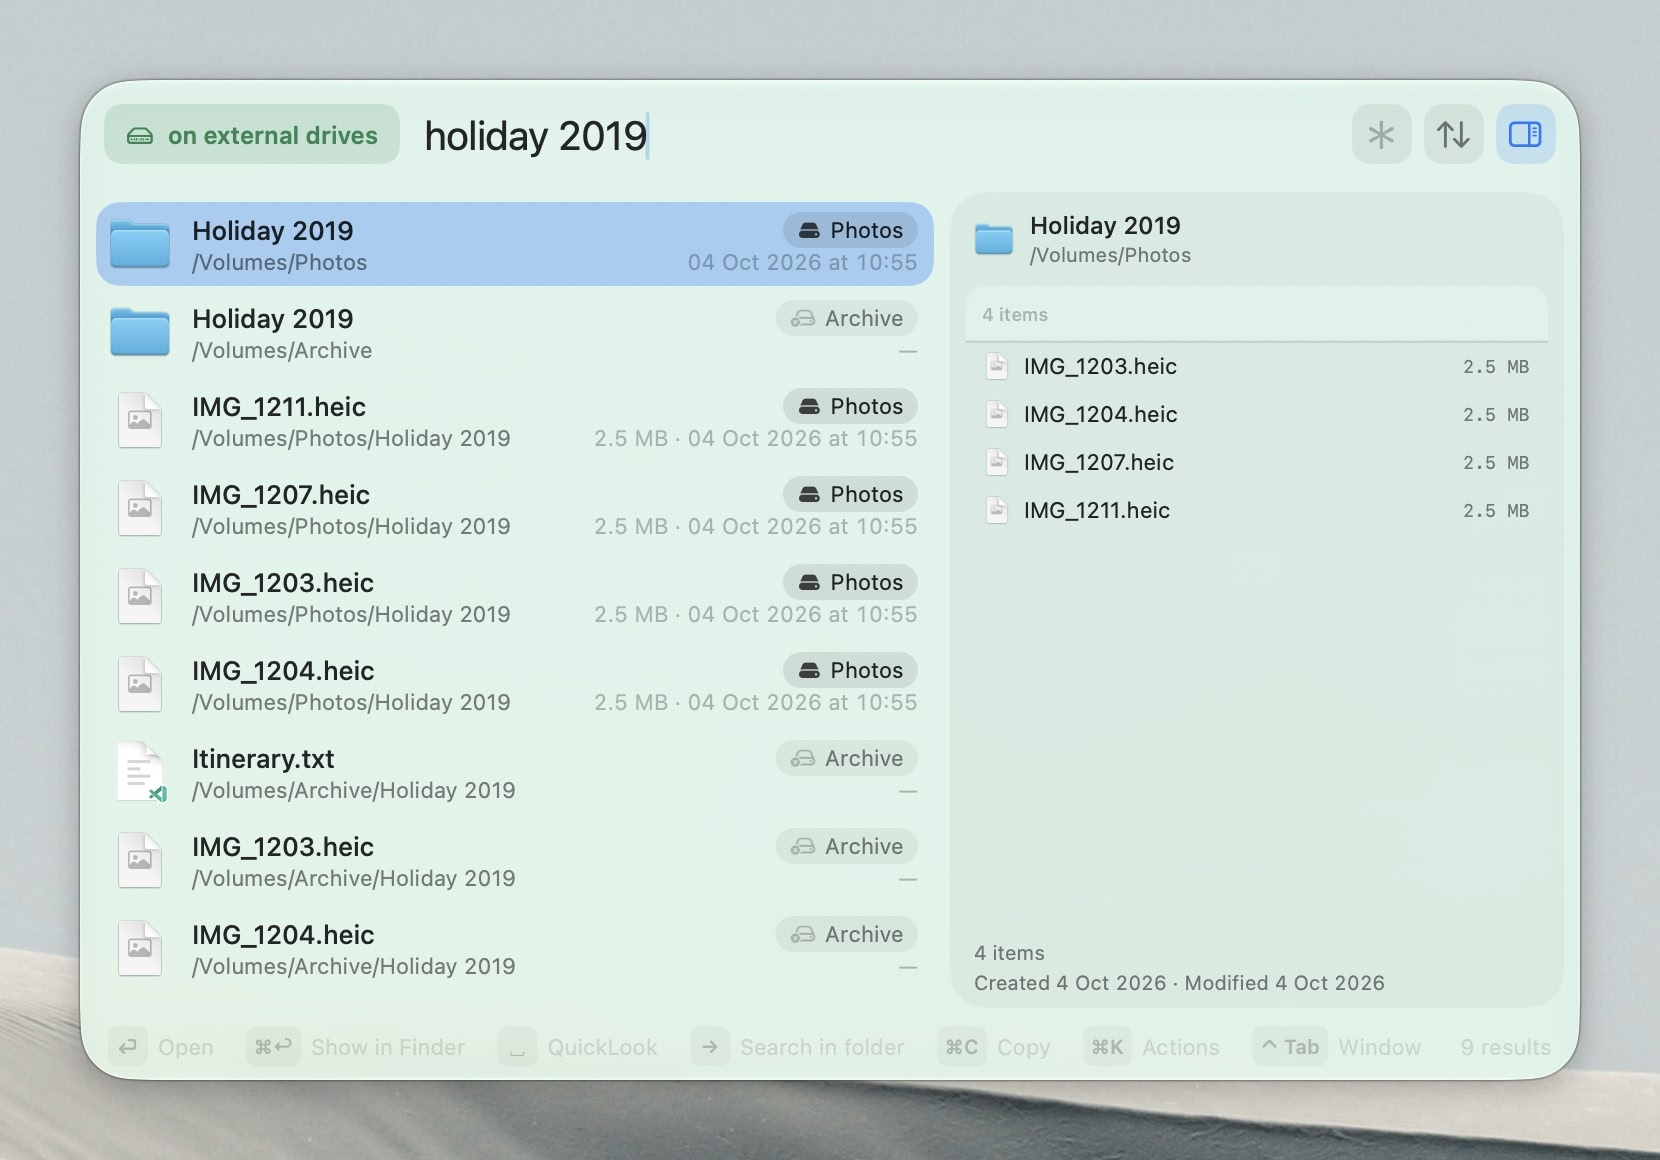Click the /Volumes/Photos path in preview header
Screen dimensions: 1660x1160
point(1110,255)
